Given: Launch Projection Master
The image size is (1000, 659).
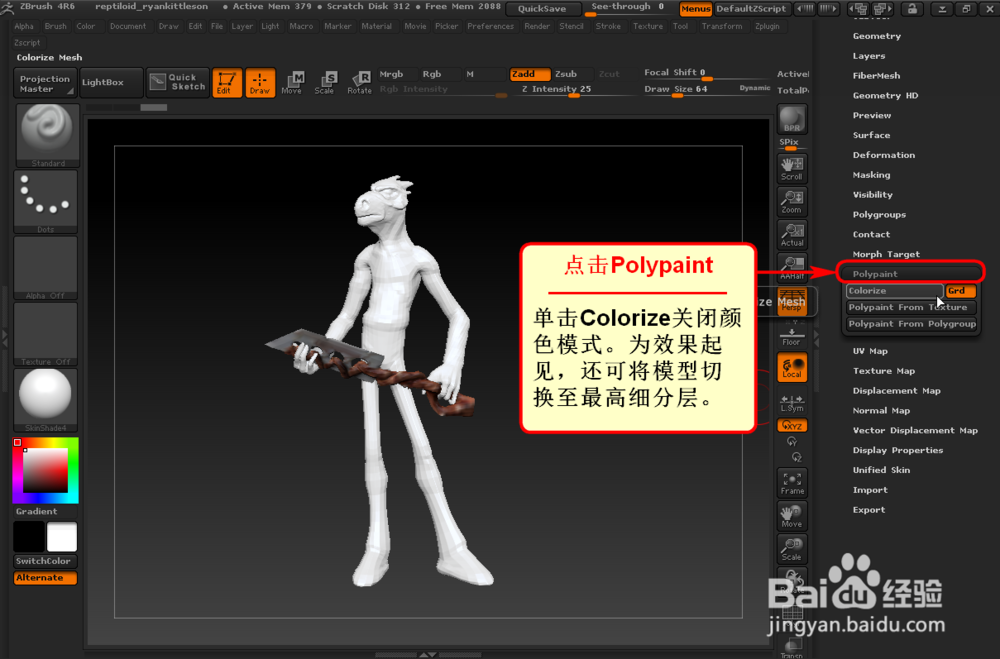Looking at the screenshot, I should click(x=45, y=83).
